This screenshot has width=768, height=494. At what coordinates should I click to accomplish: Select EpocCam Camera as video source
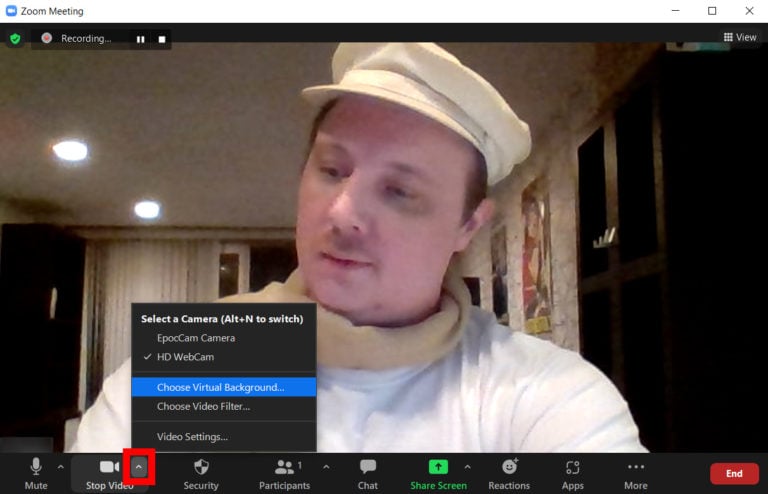pos(196,338)
